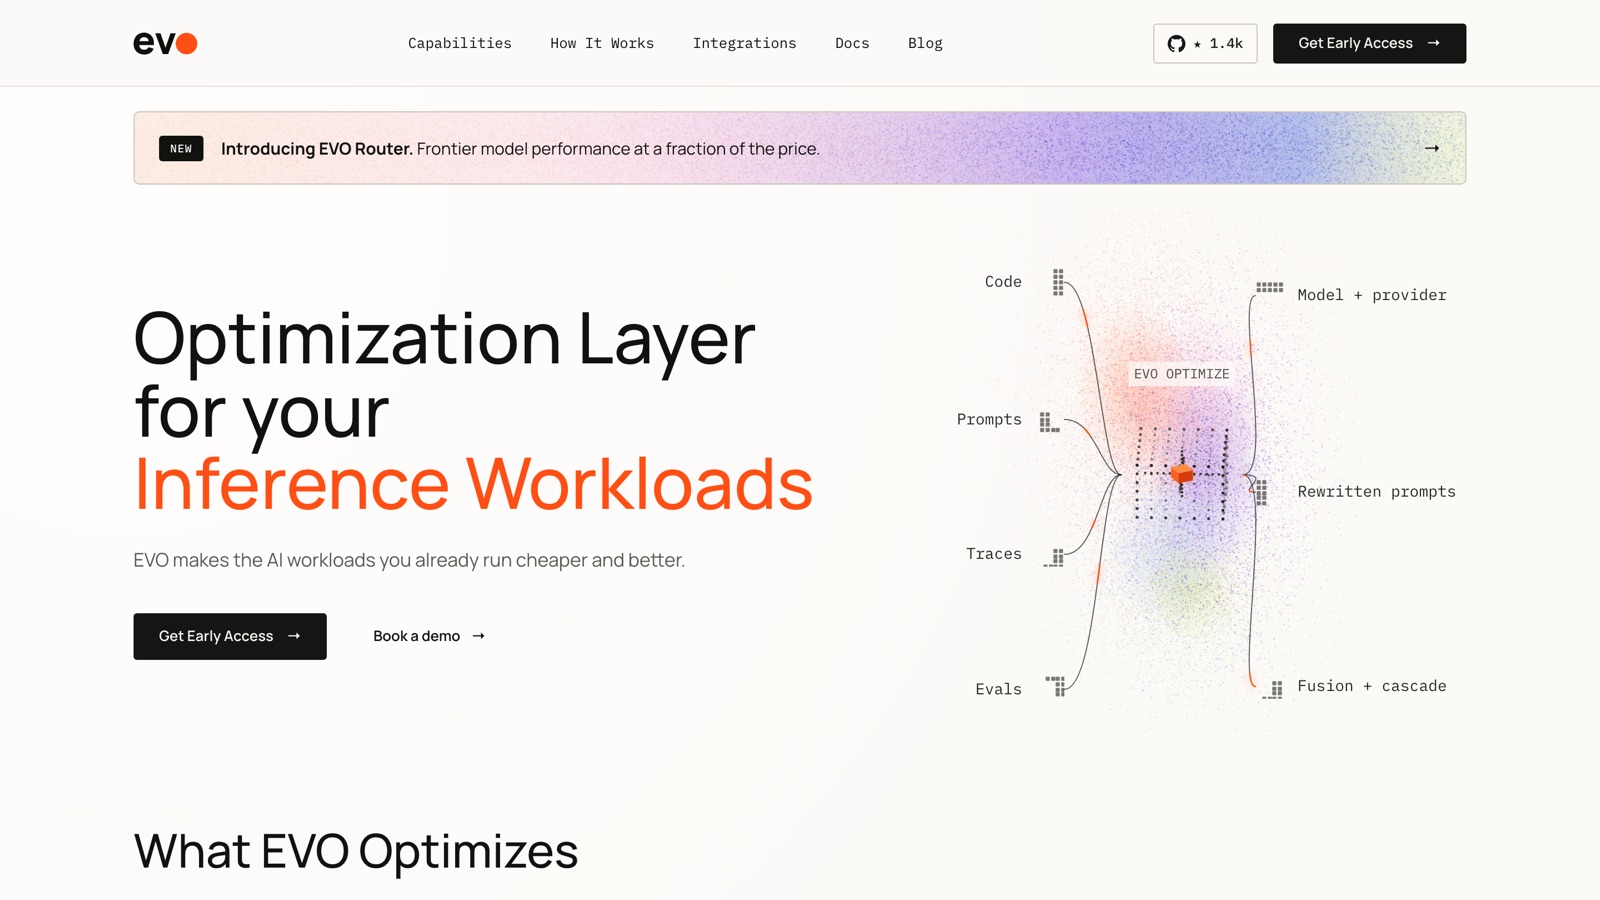This screenshot has height=900, width=1600.
Task: Click the Prompts label in diagram
Action: (x=989, y=419)
